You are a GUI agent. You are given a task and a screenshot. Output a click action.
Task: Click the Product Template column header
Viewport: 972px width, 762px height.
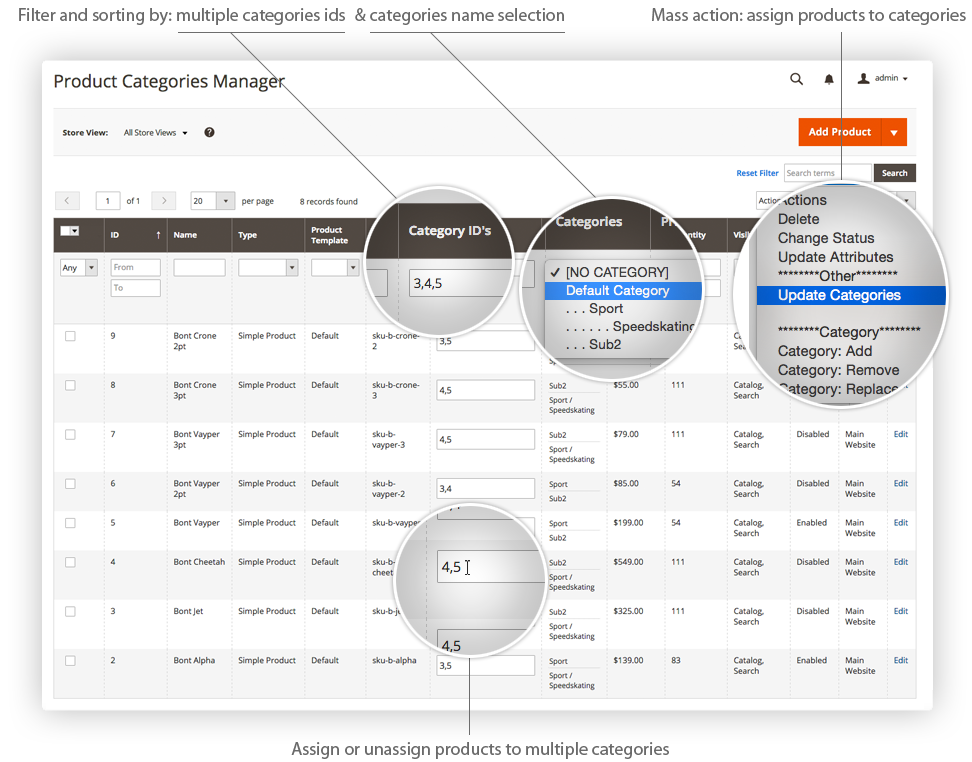[x=329, y=235]
